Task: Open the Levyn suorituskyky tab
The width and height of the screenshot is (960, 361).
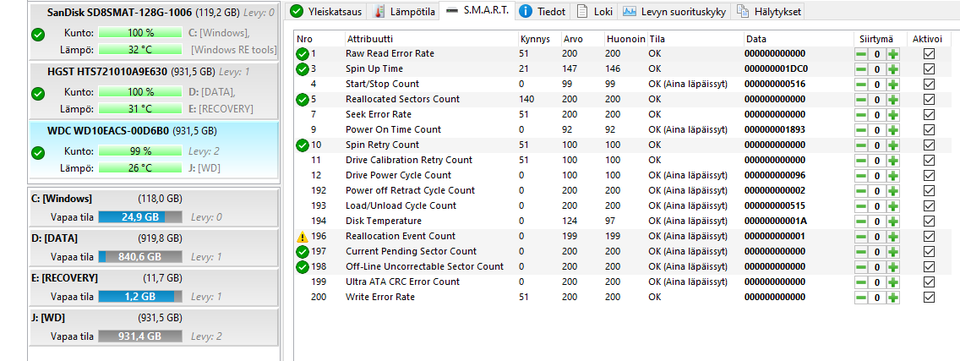Action: pyautogui.click(x=674, y=12)
